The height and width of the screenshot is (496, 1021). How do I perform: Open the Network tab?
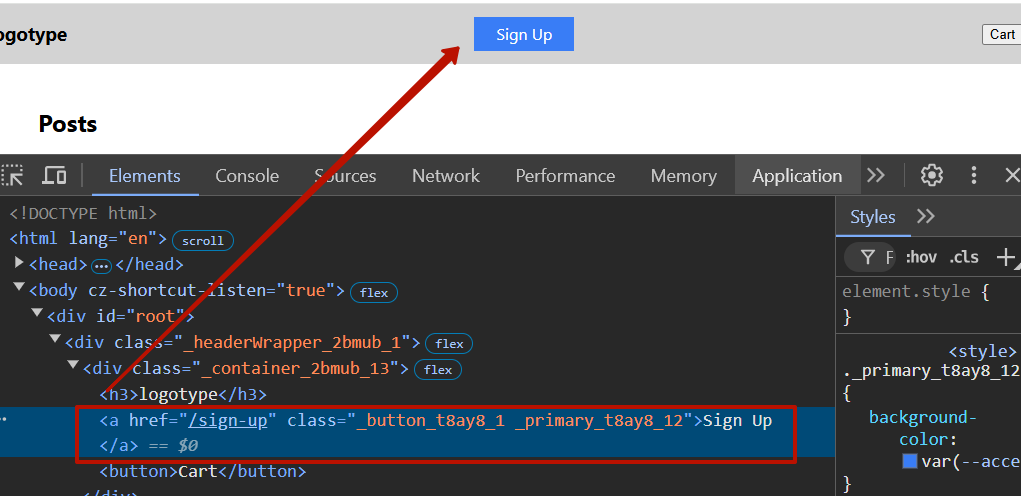(446, 176)
